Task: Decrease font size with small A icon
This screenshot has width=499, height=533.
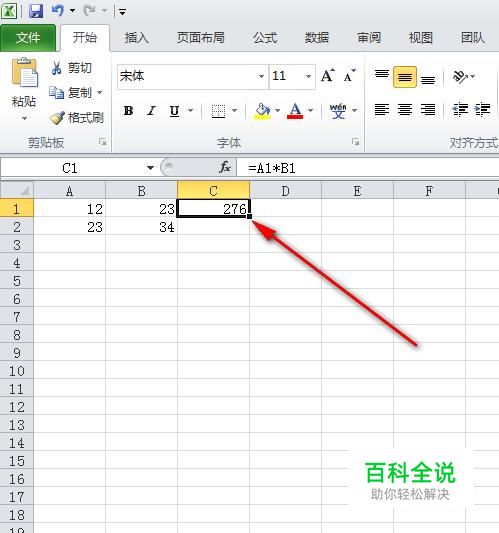Action: point(349,76)
